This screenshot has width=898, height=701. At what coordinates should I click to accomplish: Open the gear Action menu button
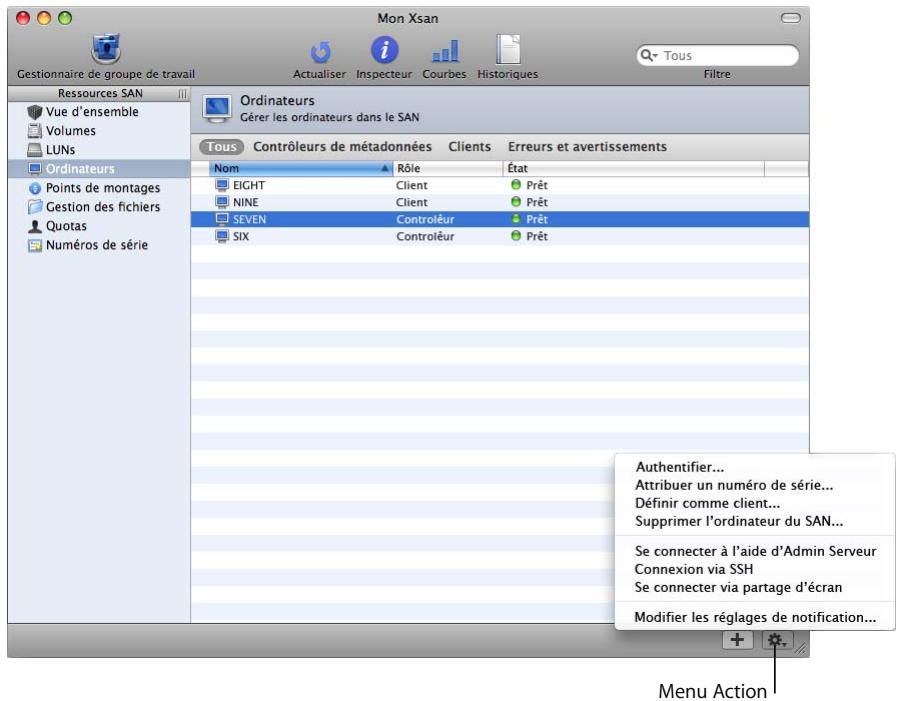pyautogui.click(x=777, y=640)
